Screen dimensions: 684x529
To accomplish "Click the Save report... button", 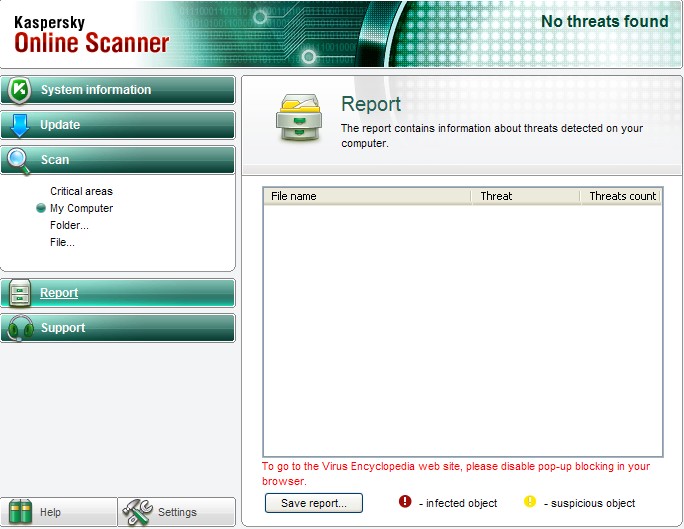I will point(314,503).
